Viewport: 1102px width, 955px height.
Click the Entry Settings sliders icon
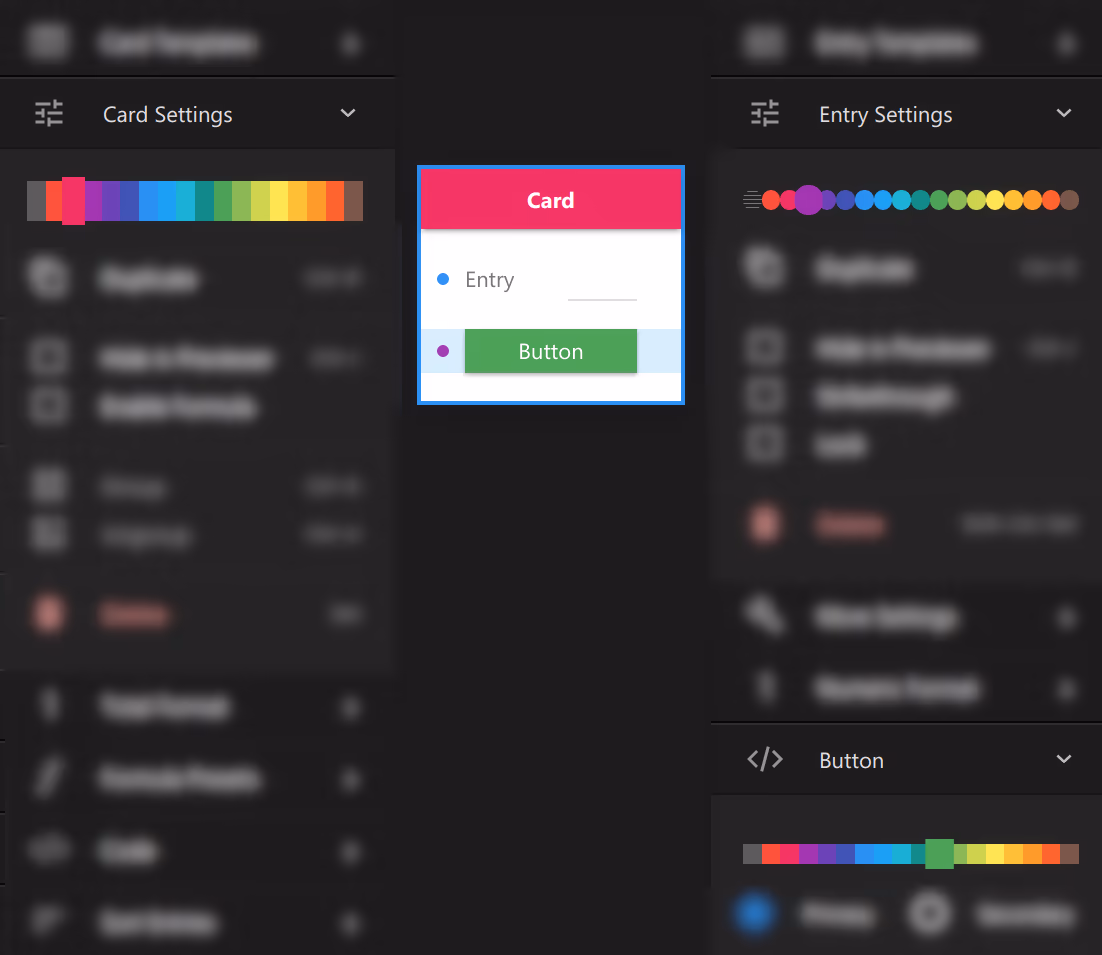tap(764, 113)
